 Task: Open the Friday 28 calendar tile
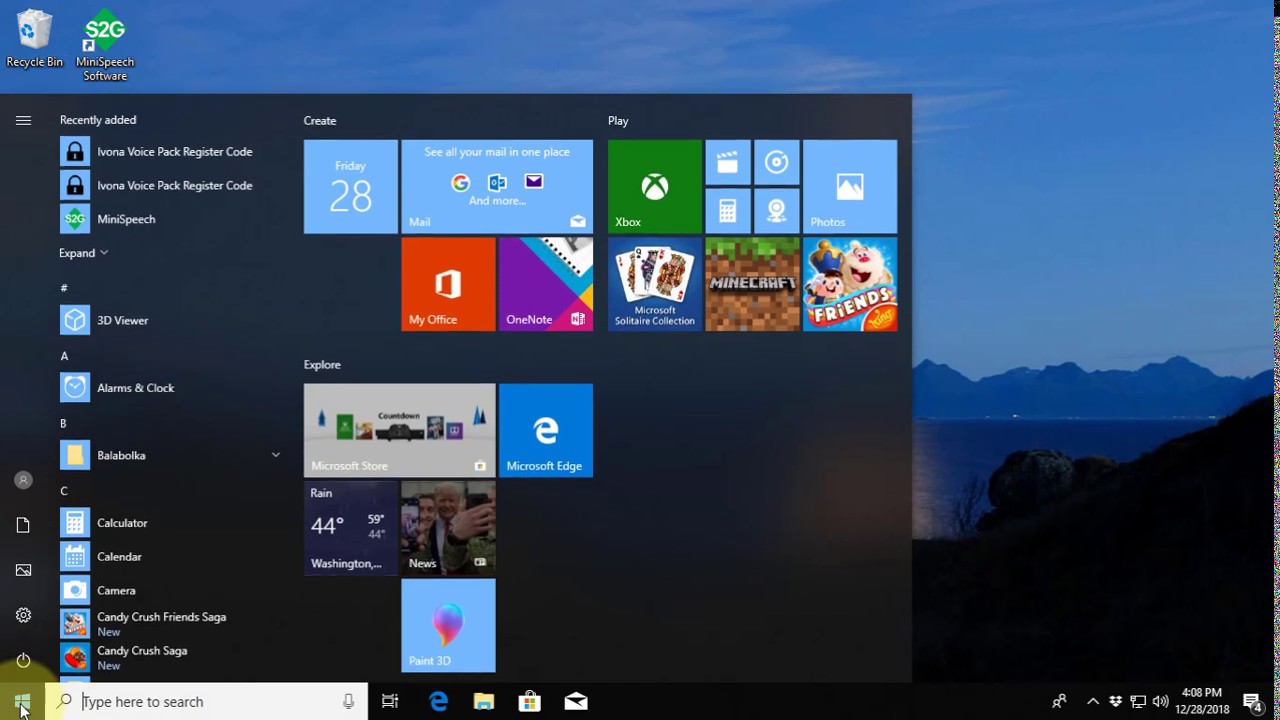[x=351, y=186]
